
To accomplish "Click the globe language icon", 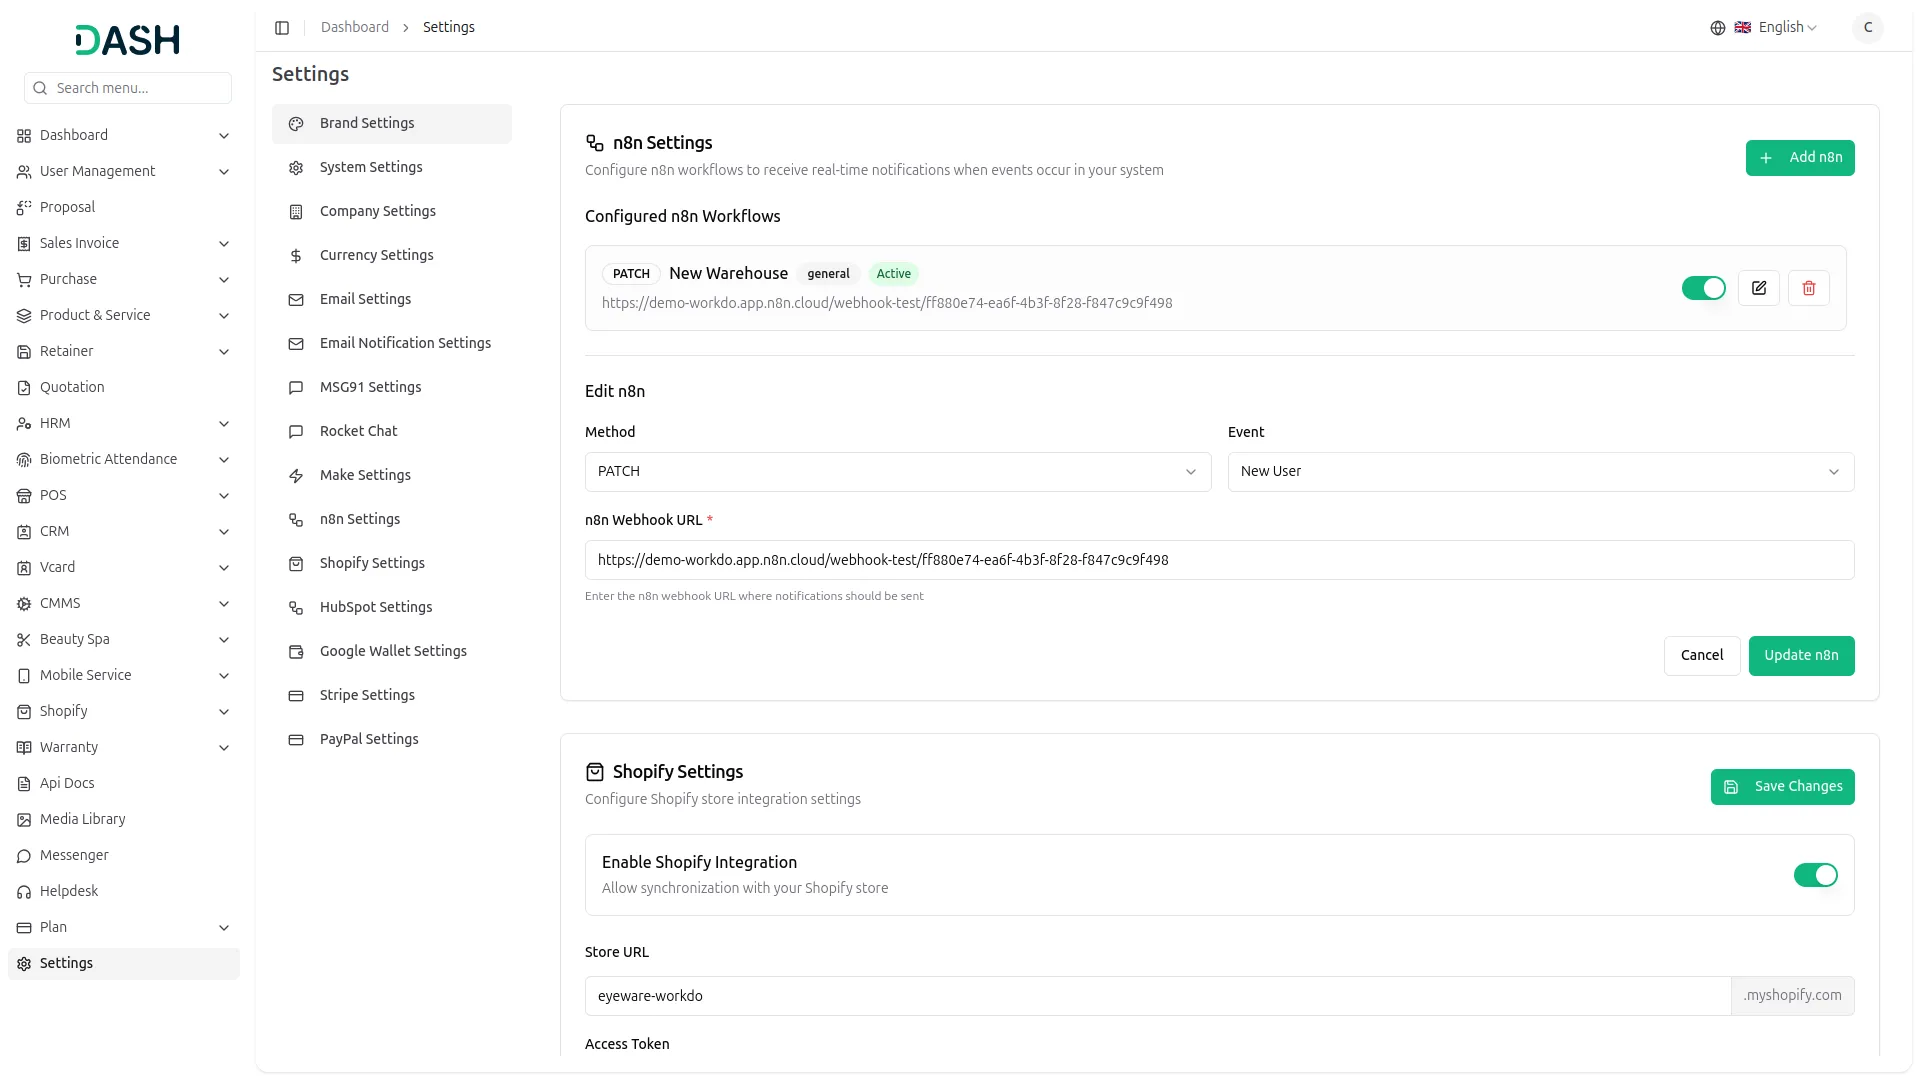I will (x=1717, y=27).
